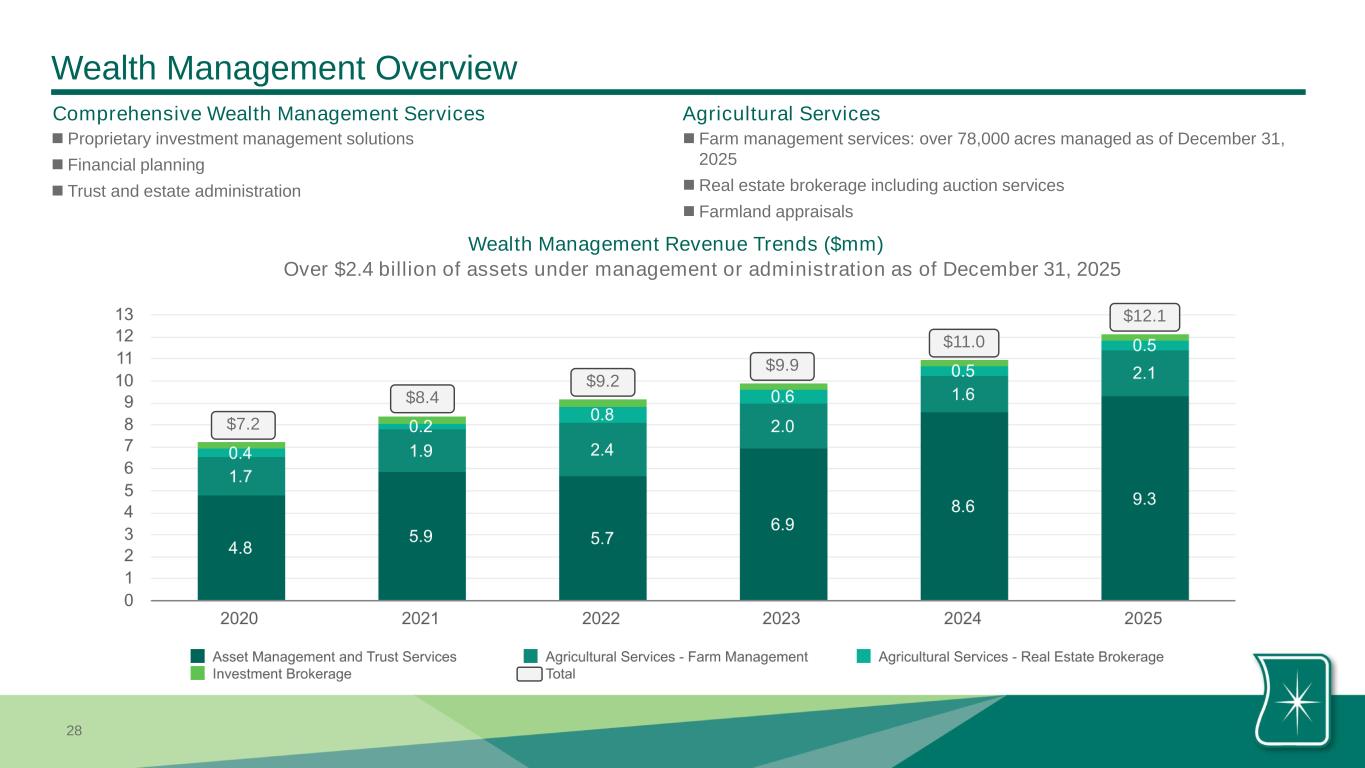Click the Real Estate Brokerage legend swatch
Image resolution: width=1365 pixels, height=768 pixels.
pyautogui.click(x=863, y=657)
